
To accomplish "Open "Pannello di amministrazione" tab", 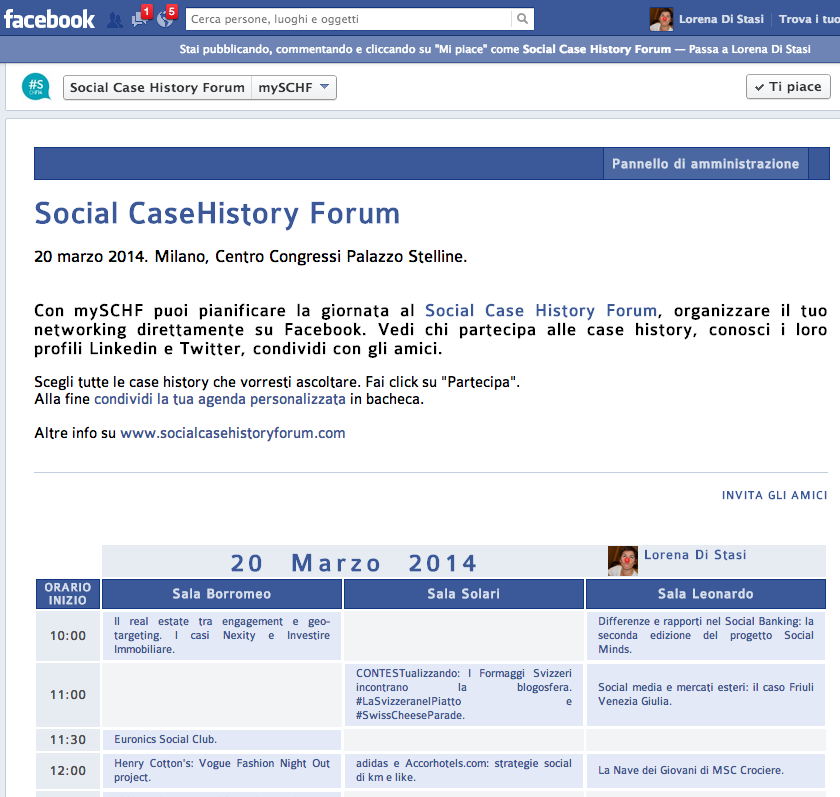I will (705, 164).
